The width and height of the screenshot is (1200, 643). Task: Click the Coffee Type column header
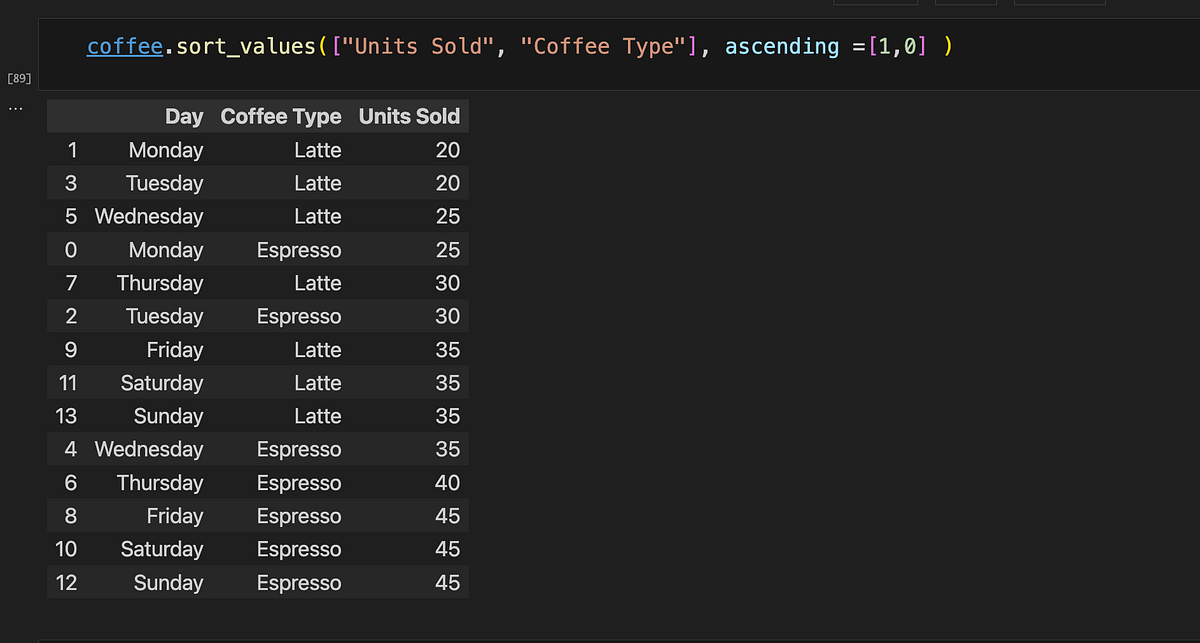[281, 116]
